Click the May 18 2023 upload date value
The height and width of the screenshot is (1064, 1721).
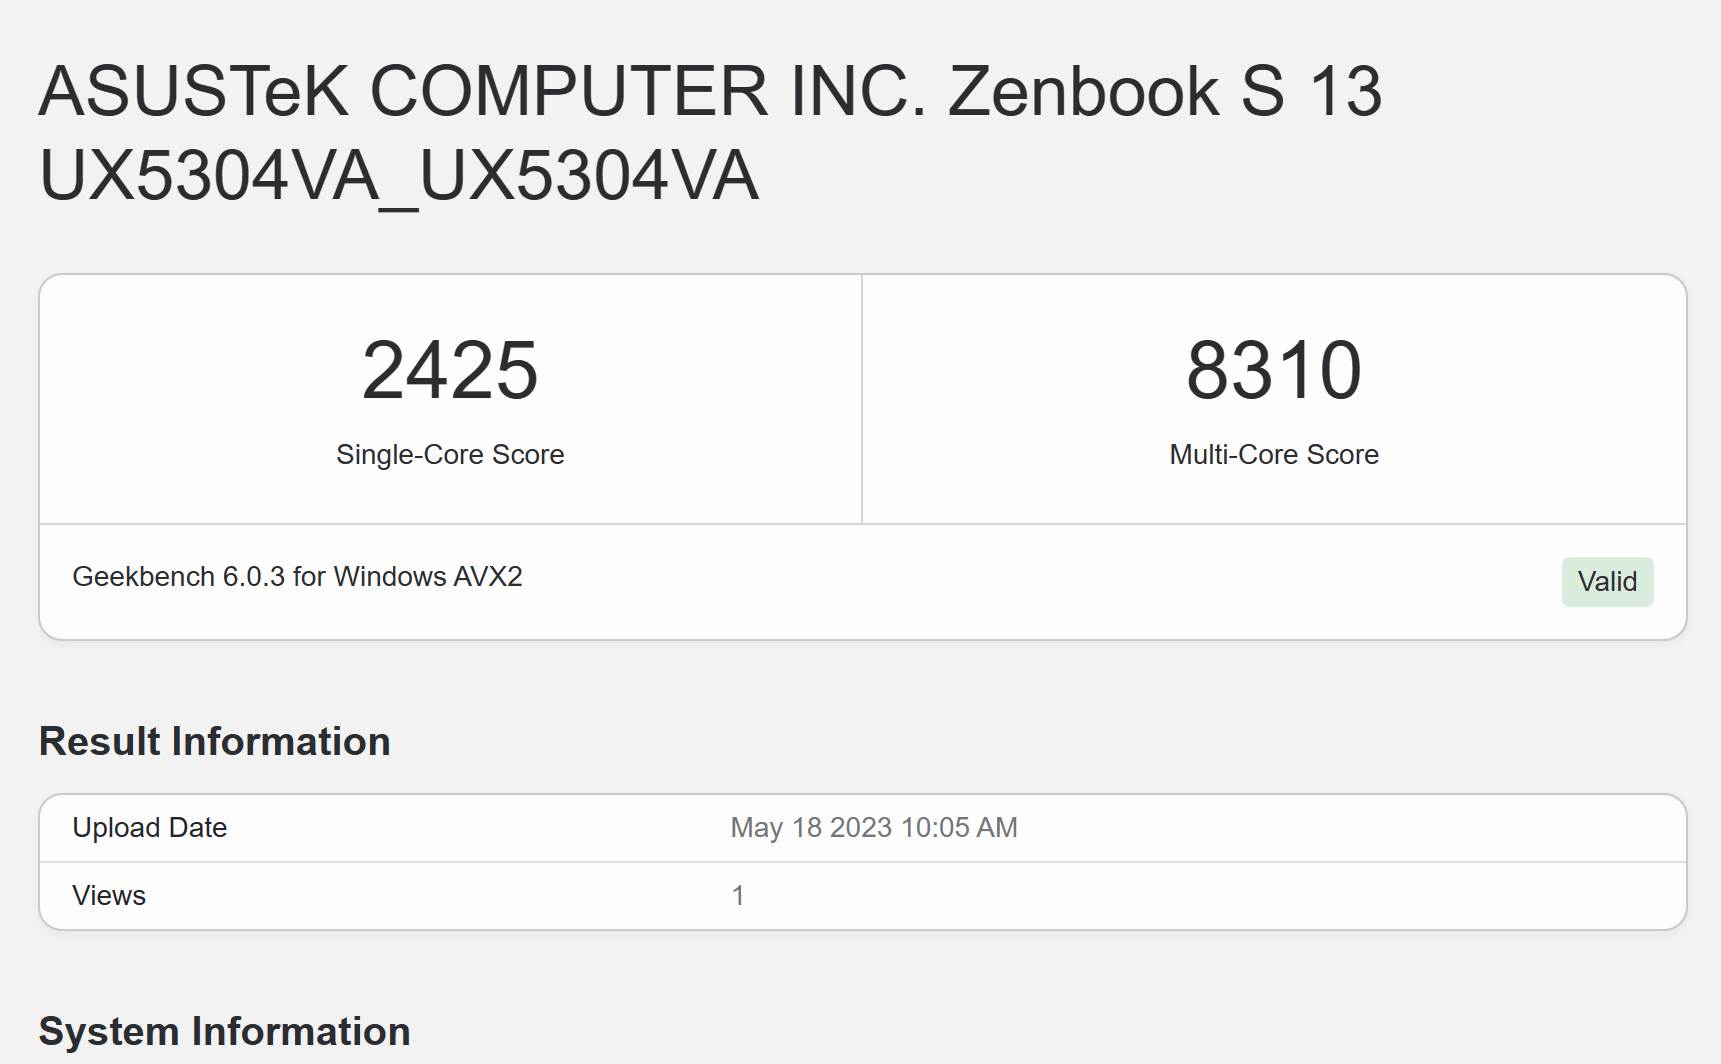coord(872,828)
